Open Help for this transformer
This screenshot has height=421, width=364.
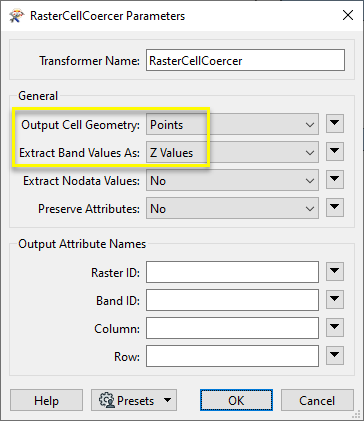tap(46, 400)
